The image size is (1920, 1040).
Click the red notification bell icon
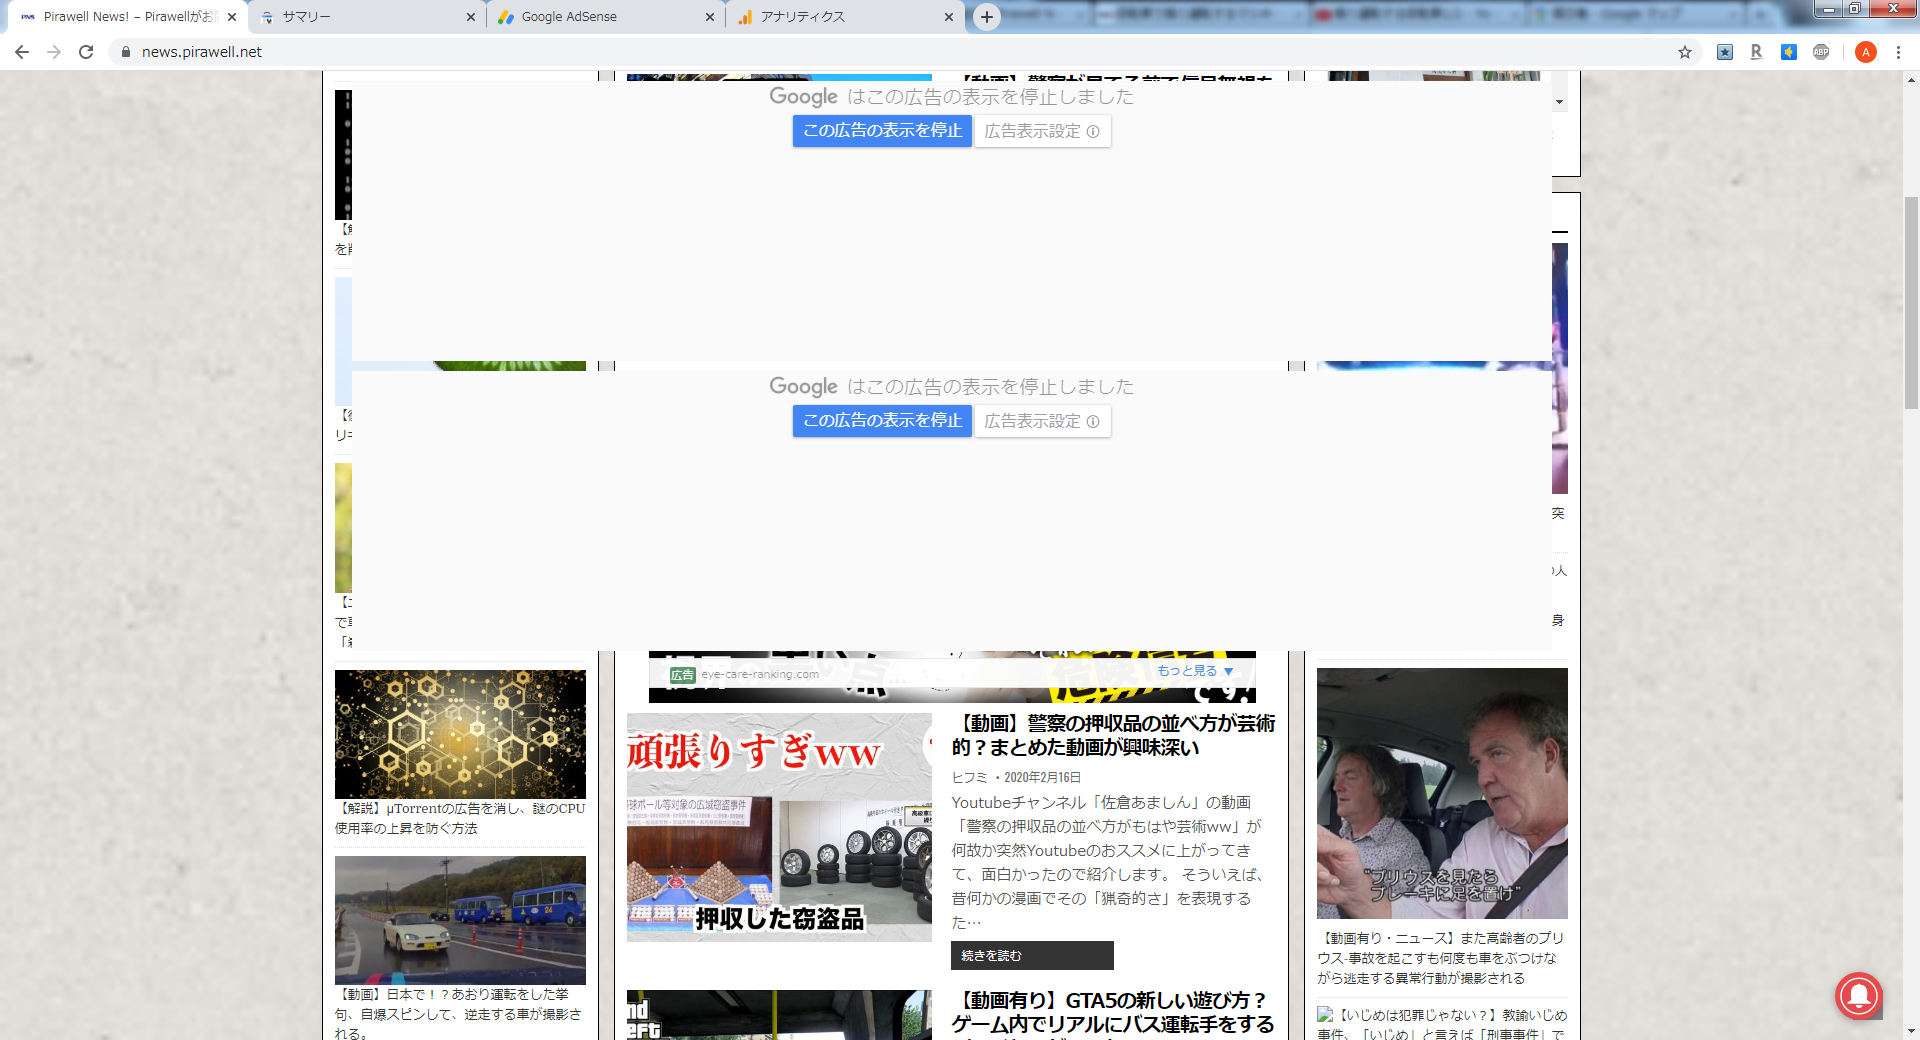1859,996
